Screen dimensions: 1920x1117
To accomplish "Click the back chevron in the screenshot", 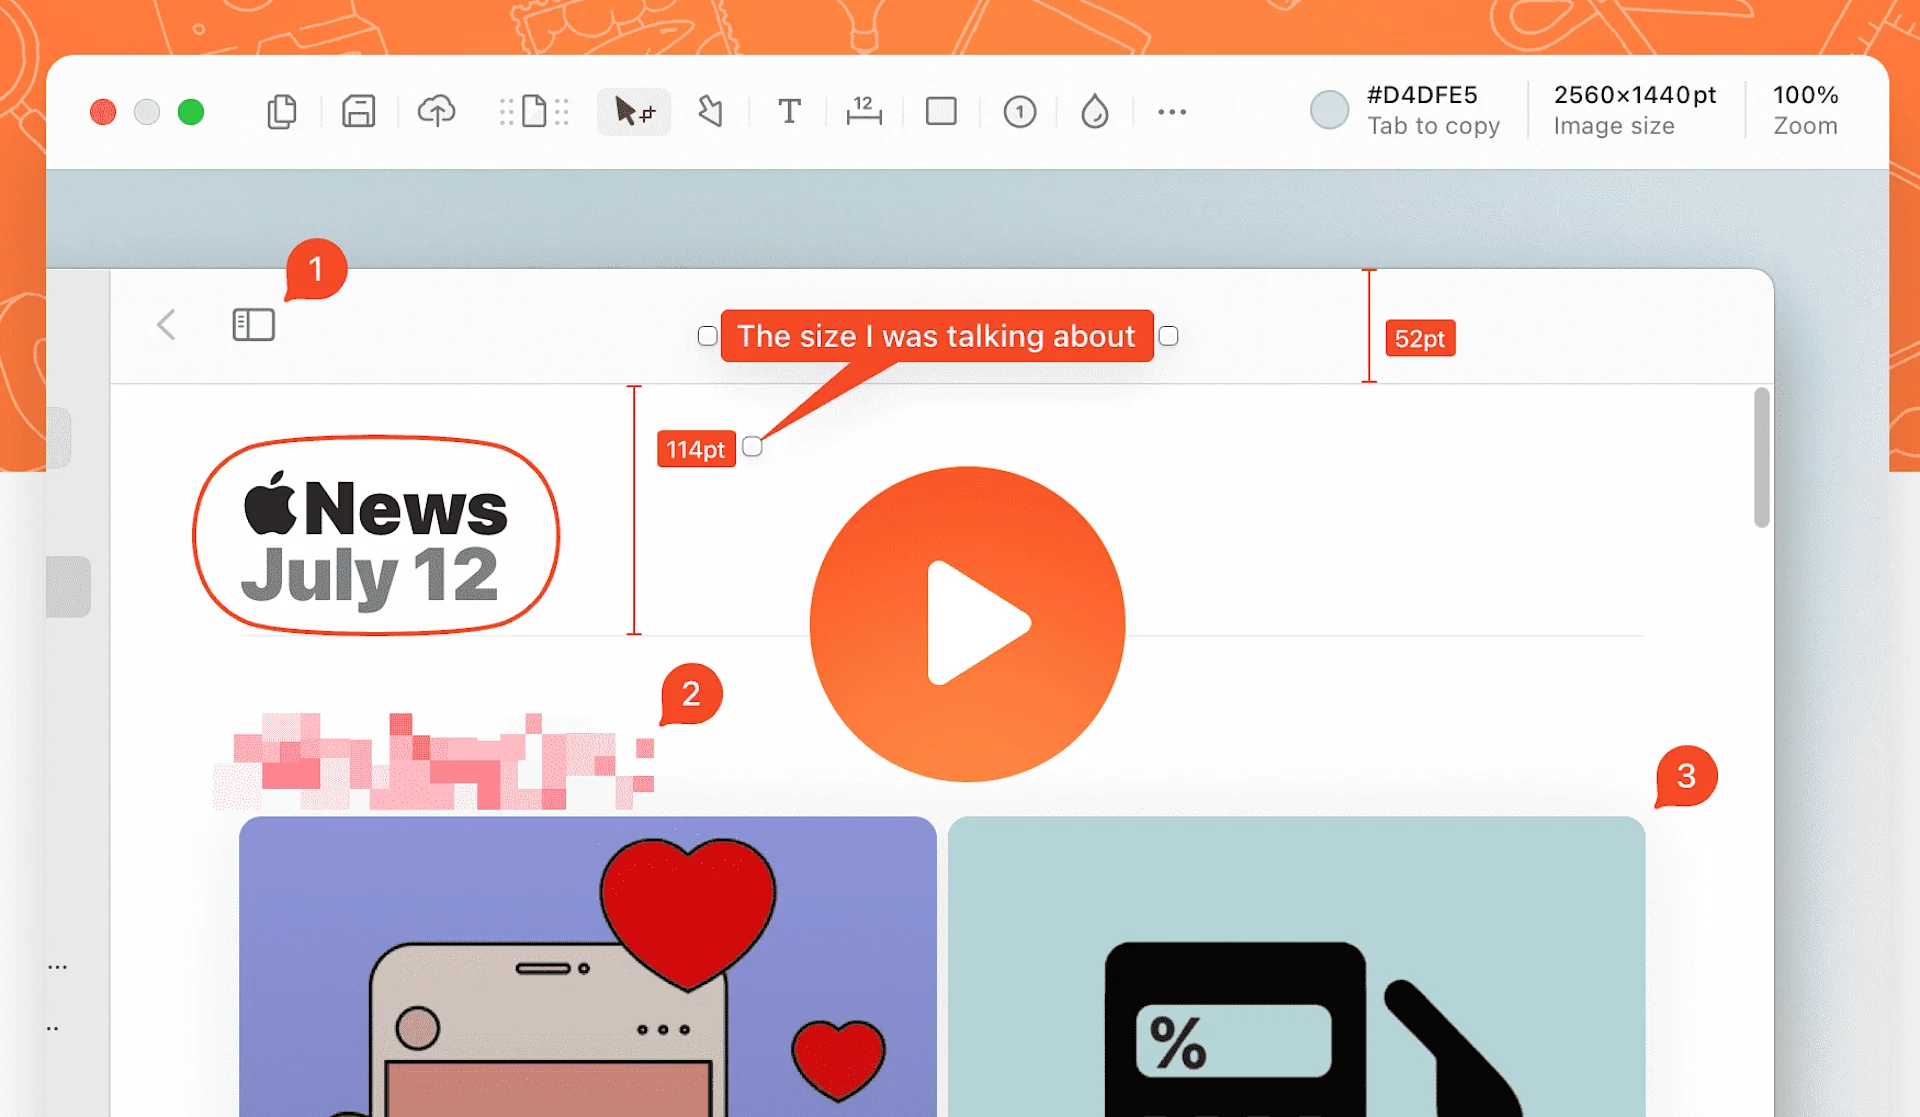I will click(x=166, y=324).
